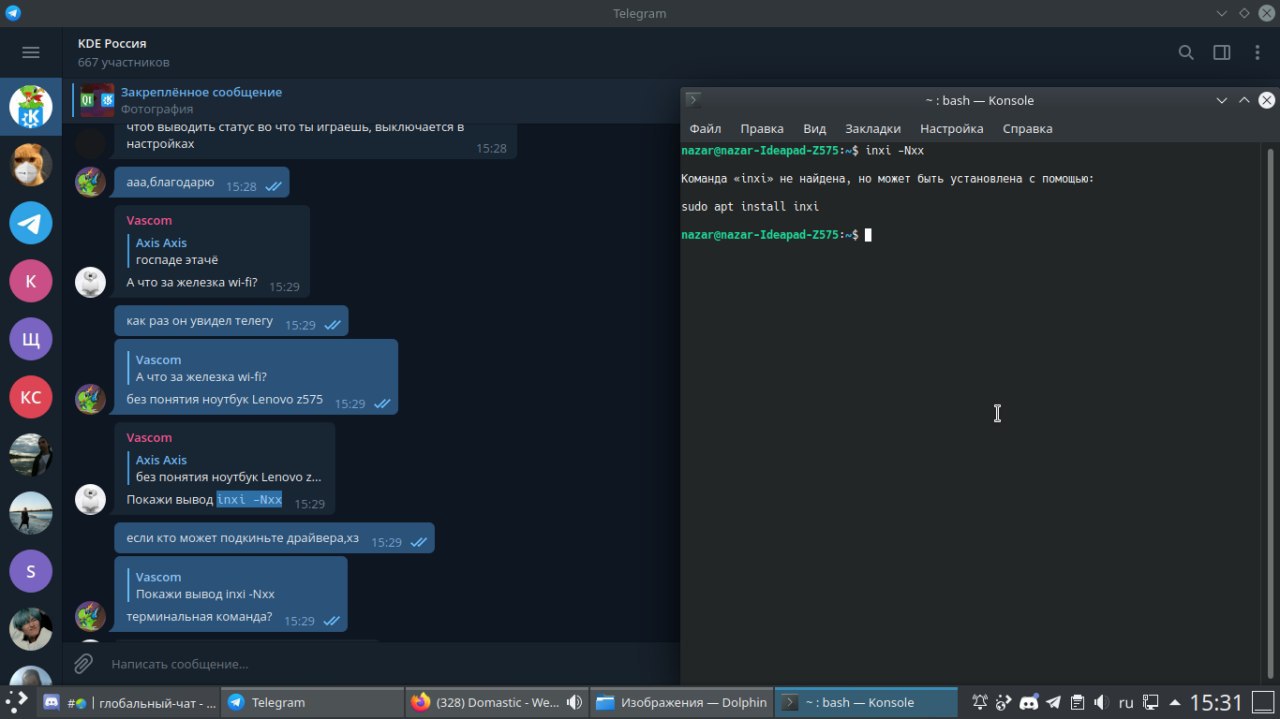Click the attach file paperclip icon
Screen dimensions: 1280x719
click(84, 663)
